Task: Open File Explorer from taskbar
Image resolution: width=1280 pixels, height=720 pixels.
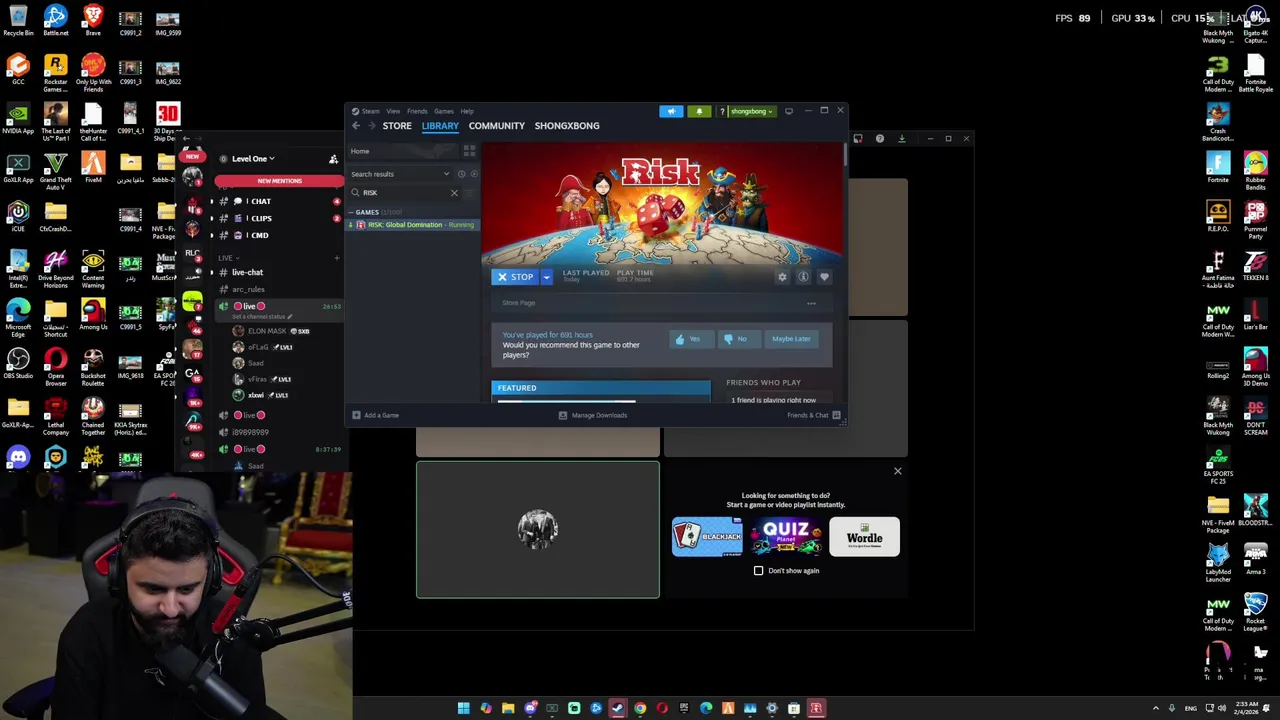Action: [508, 709]
